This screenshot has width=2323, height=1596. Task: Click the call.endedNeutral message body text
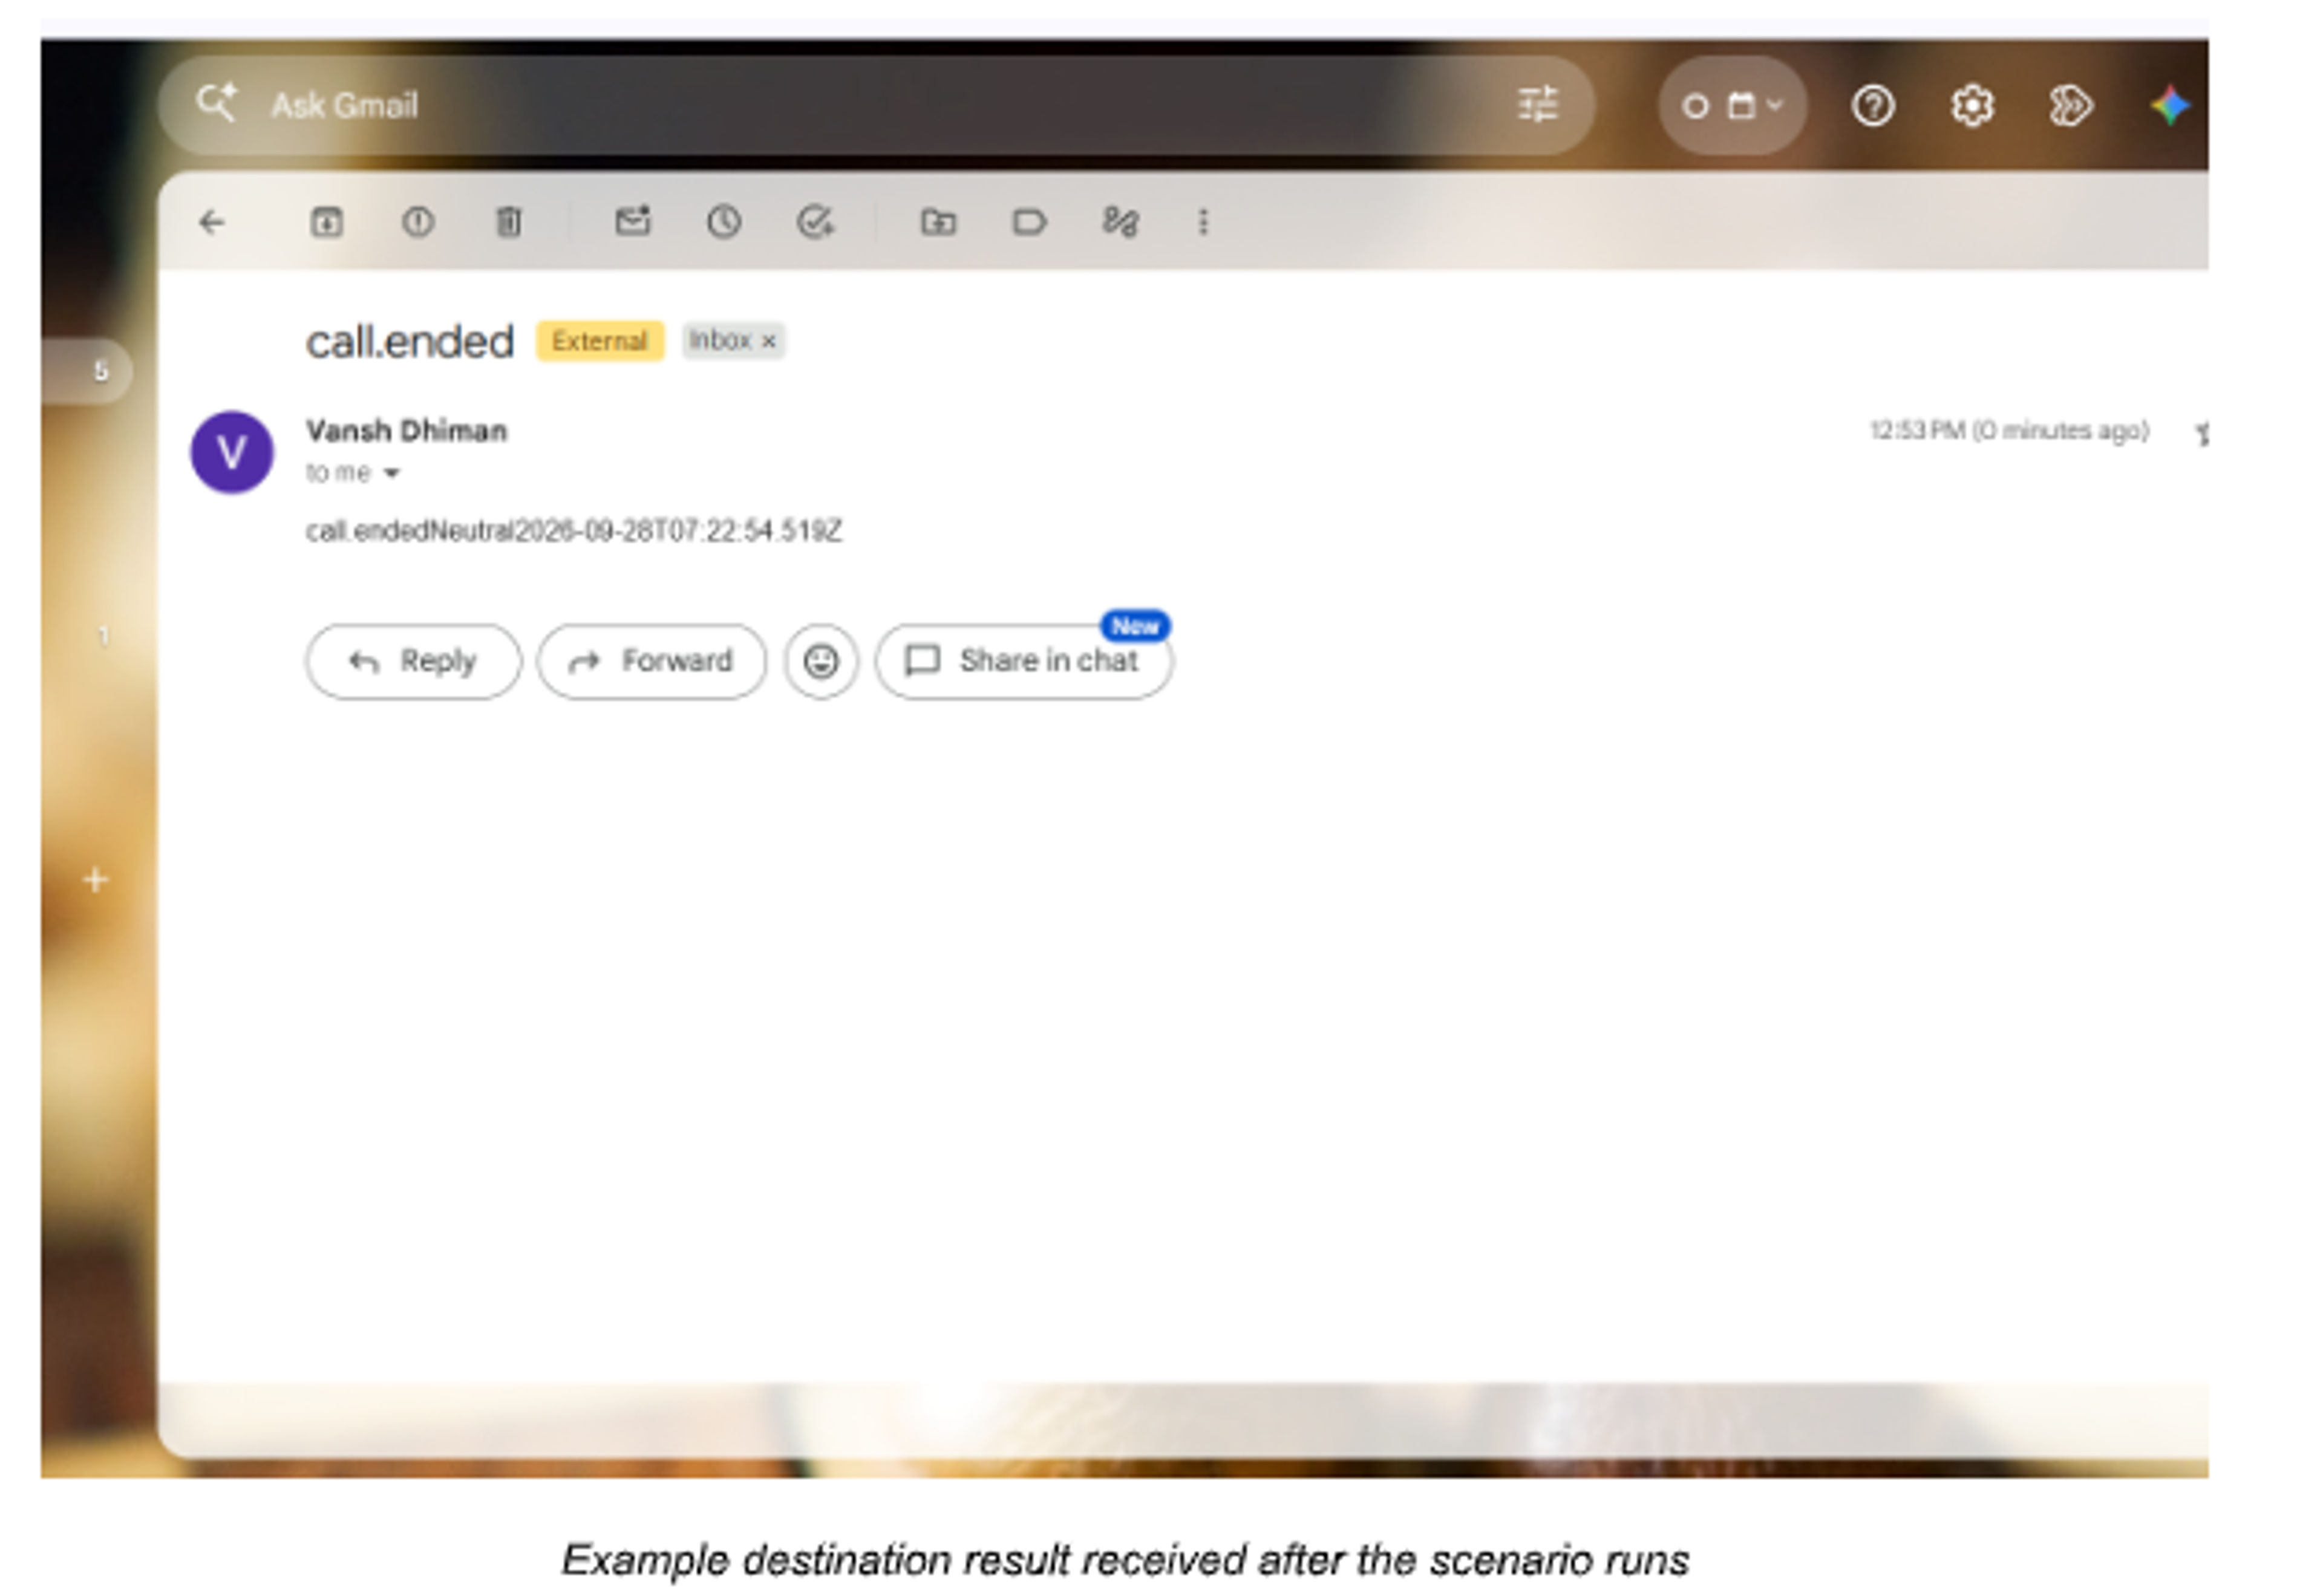tap(574, 531)
